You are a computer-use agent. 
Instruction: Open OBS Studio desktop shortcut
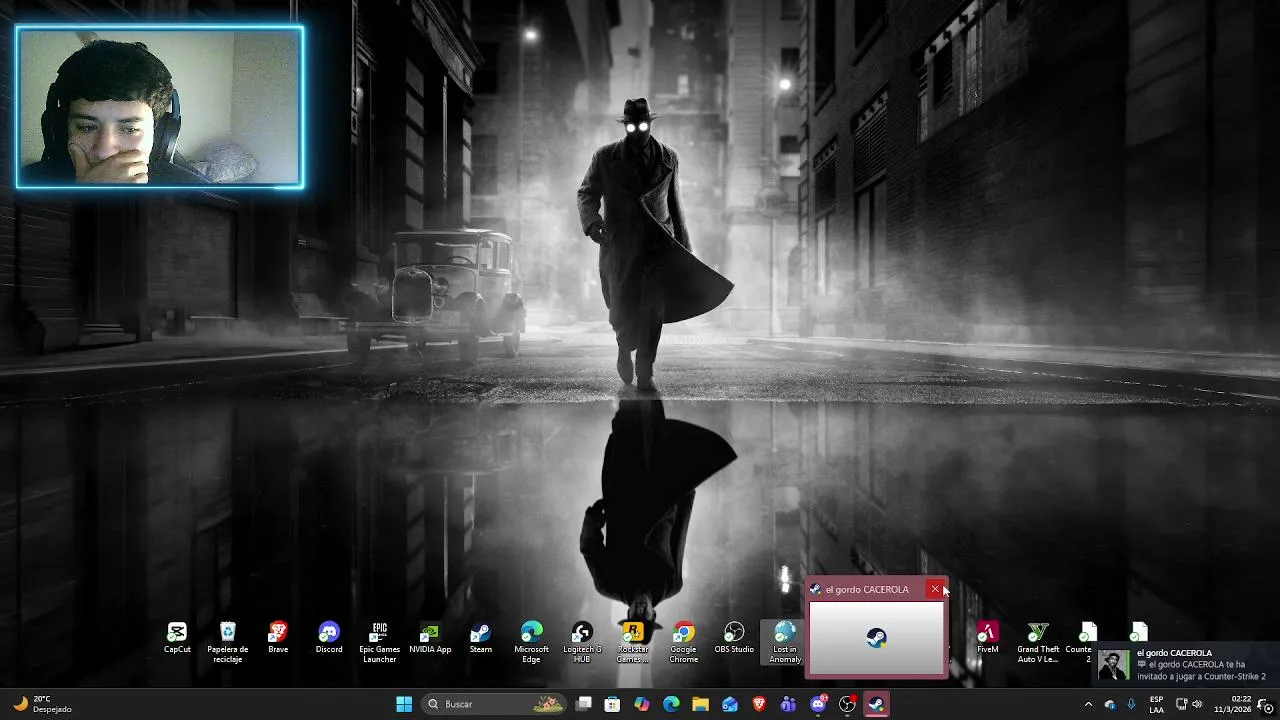click(734, 638)
